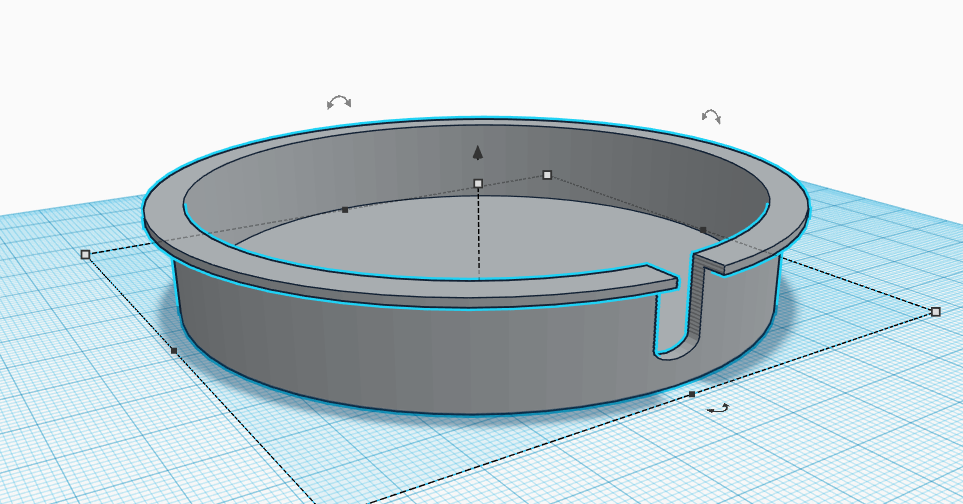Select the white corner handle at the back

coord(547,175)
